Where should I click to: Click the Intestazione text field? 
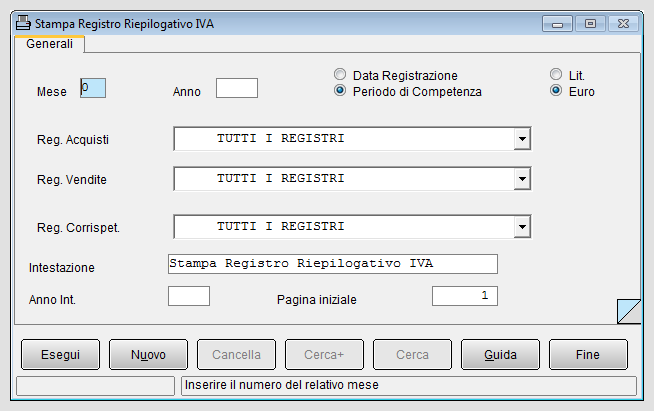point(333,264)
